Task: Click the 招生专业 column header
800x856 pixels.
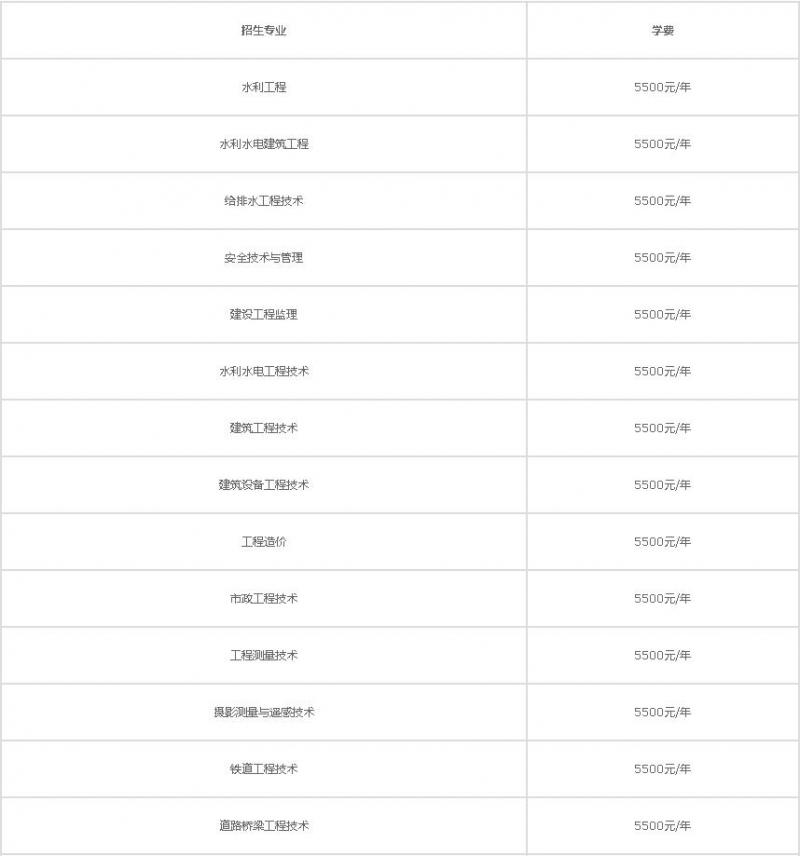Action: pos(264,31)
